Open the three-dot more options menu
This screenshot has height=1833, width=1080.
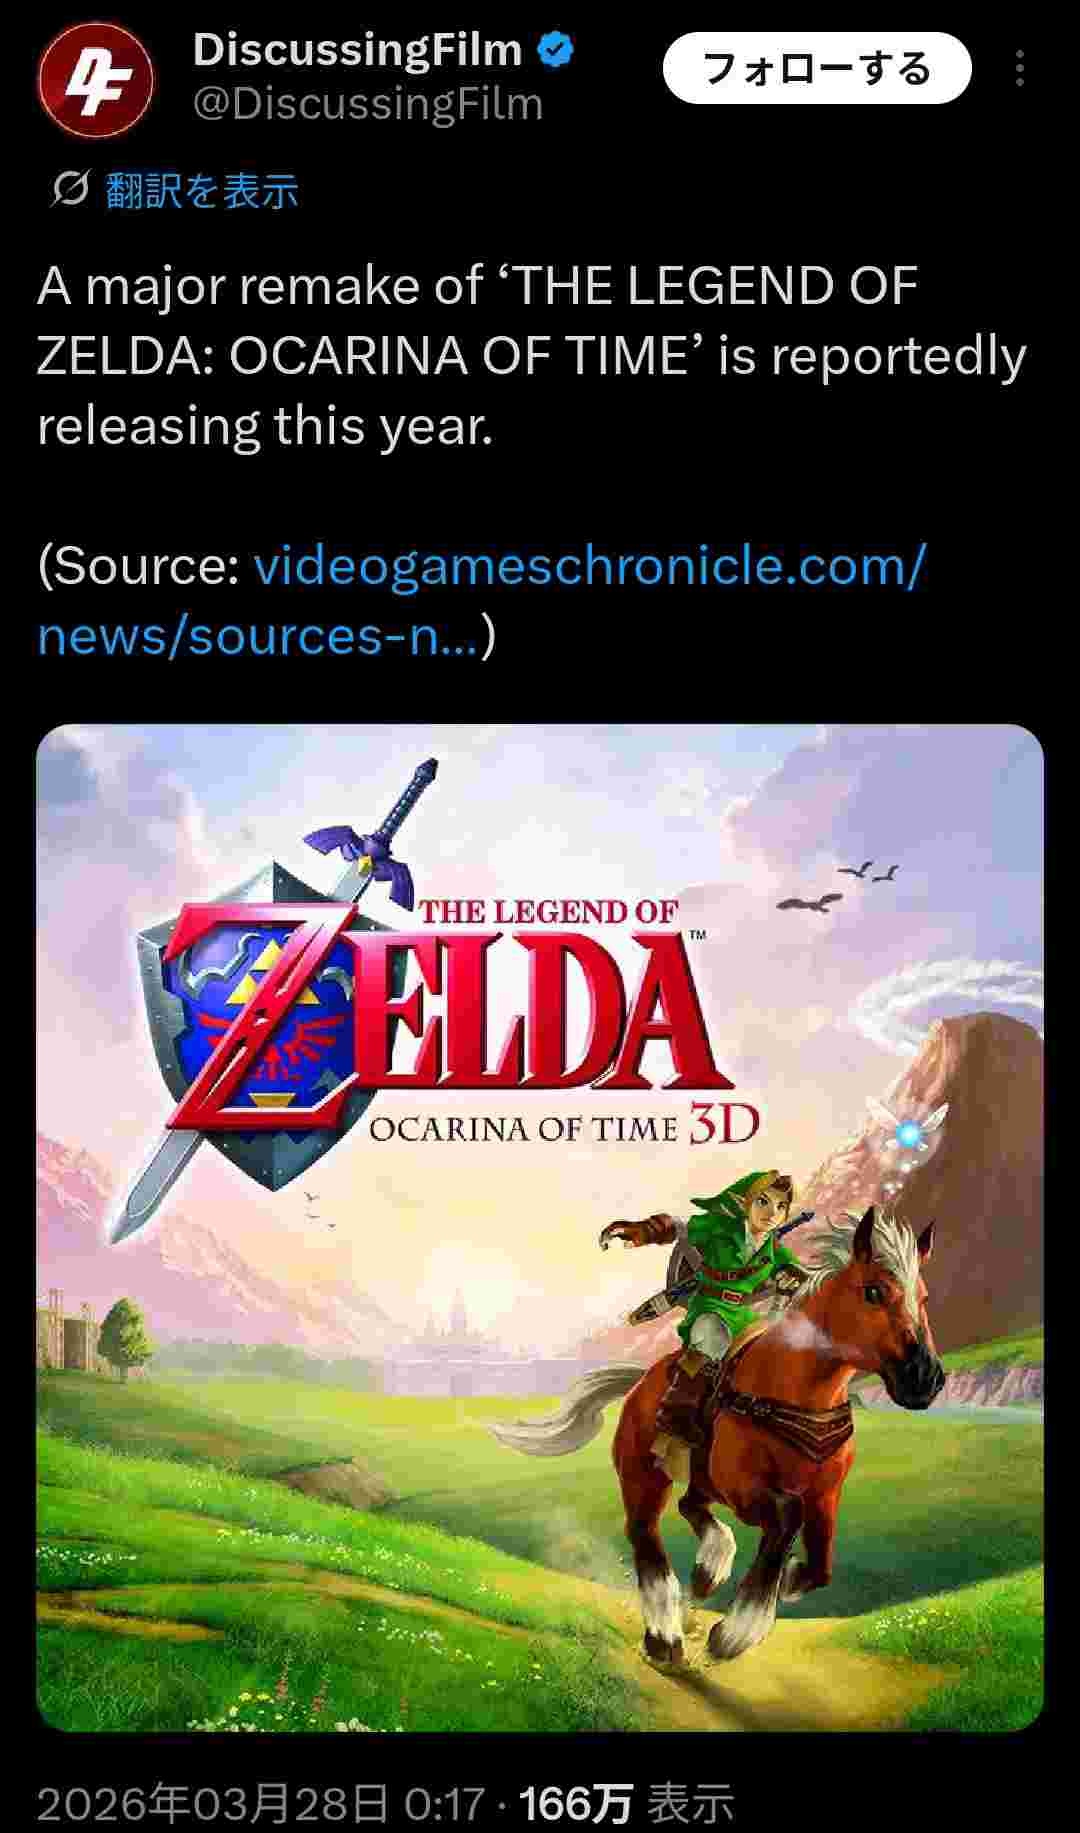1019,68
